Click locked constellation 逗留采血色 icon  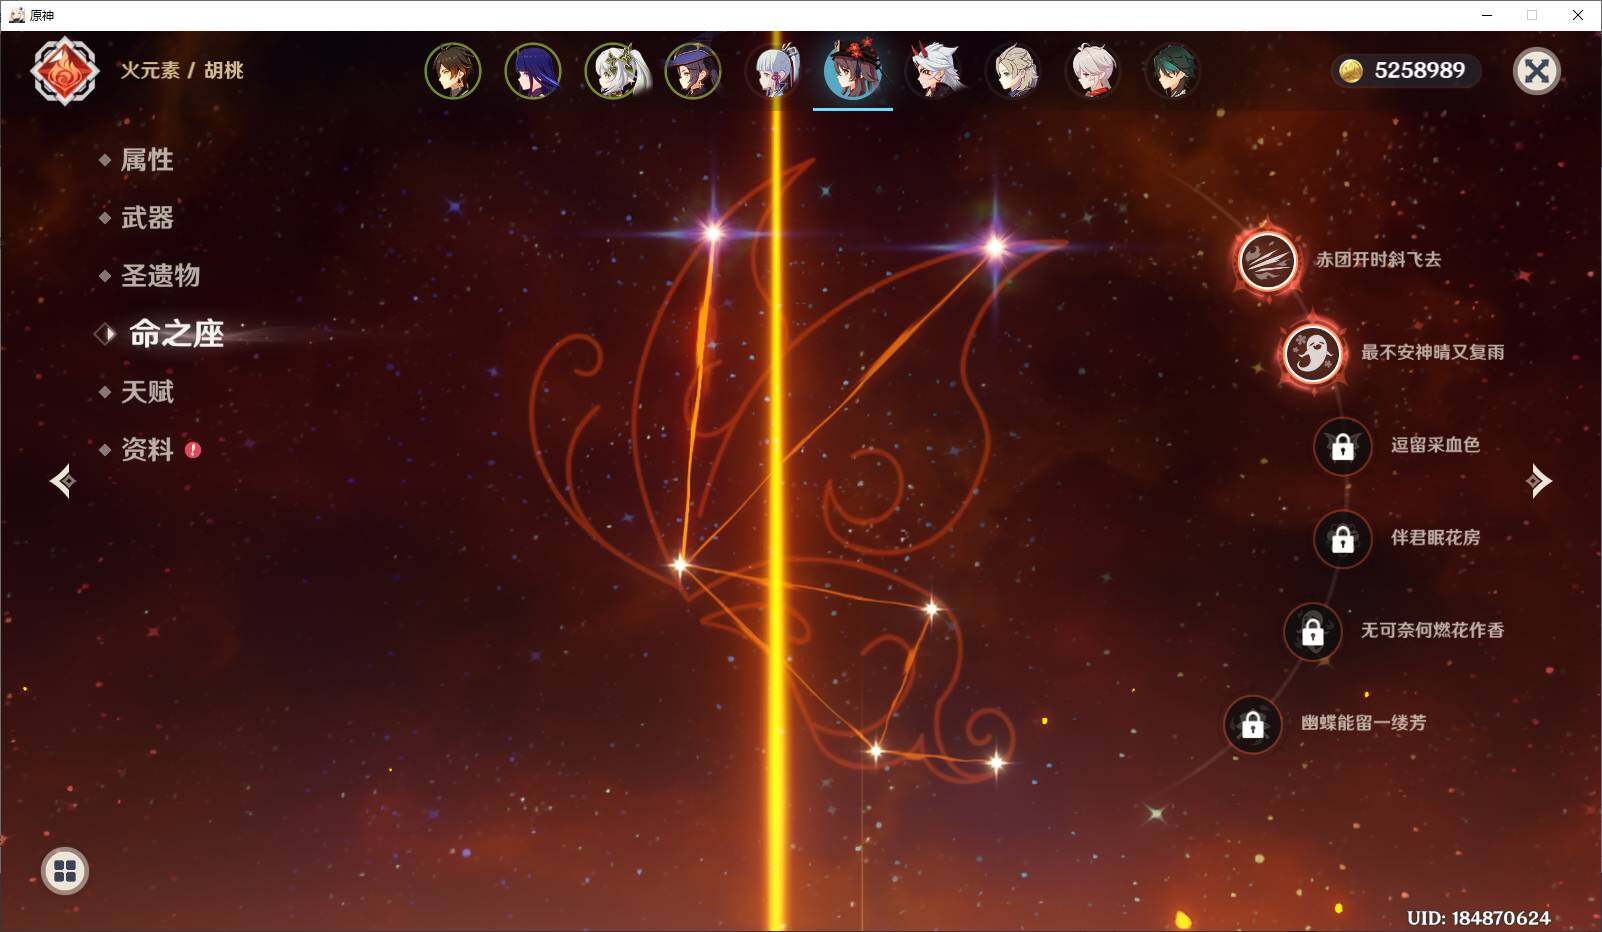point(1342,445)
